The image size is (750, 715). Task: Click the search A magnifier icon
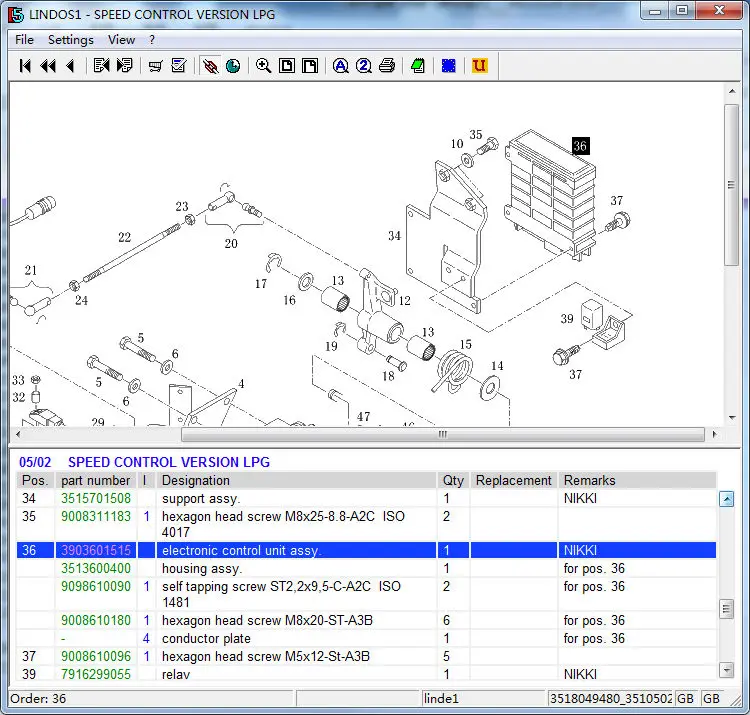[341, 66]
